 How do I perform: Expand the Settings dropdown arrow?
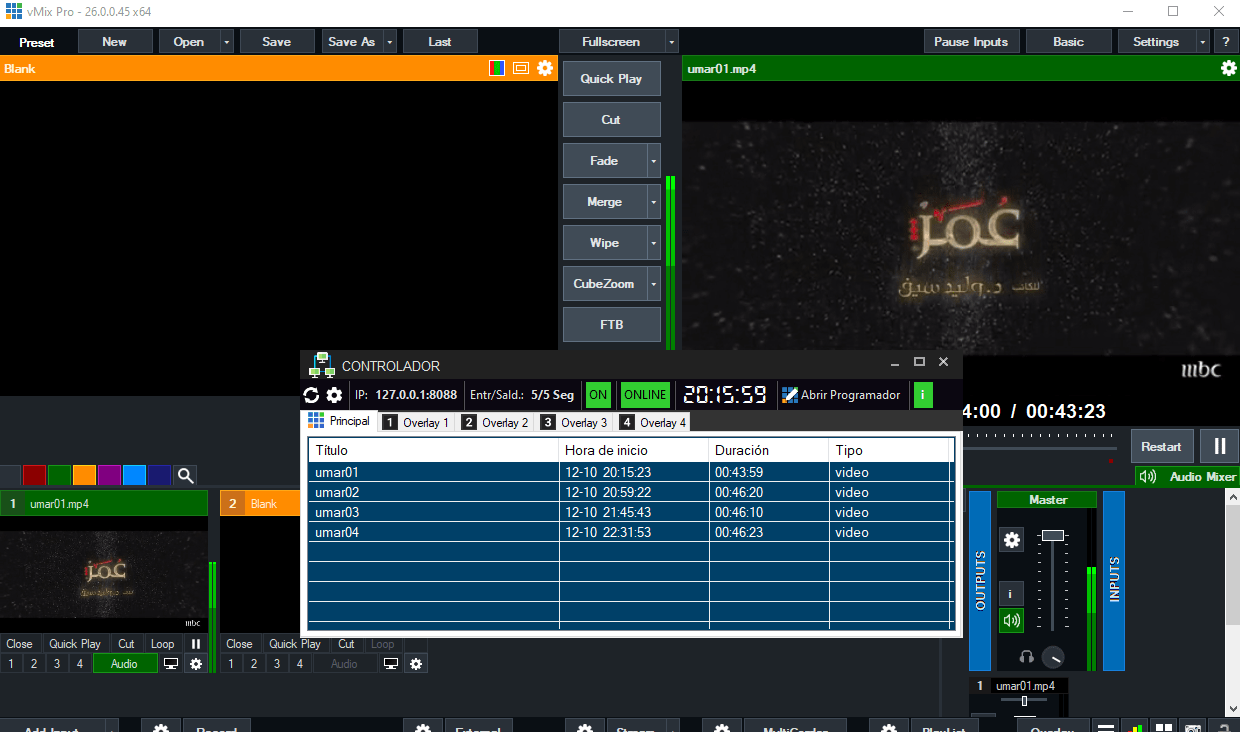pos(1202,42)
